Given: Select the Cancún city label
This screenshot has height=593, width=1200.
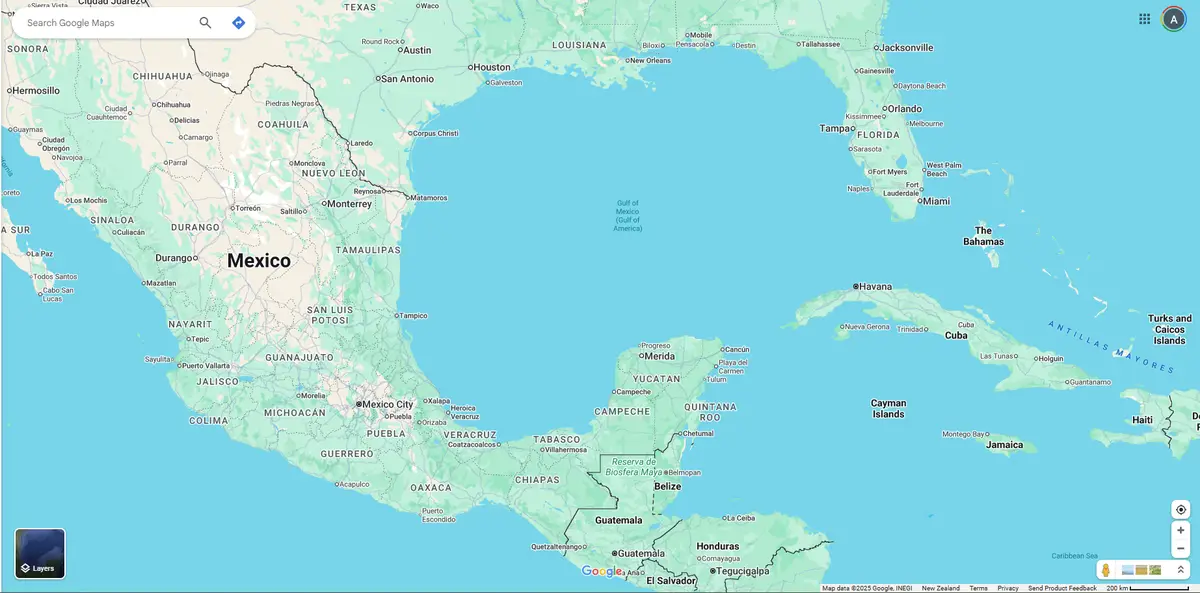Looking at the screenshot, I should pos(737,349).
